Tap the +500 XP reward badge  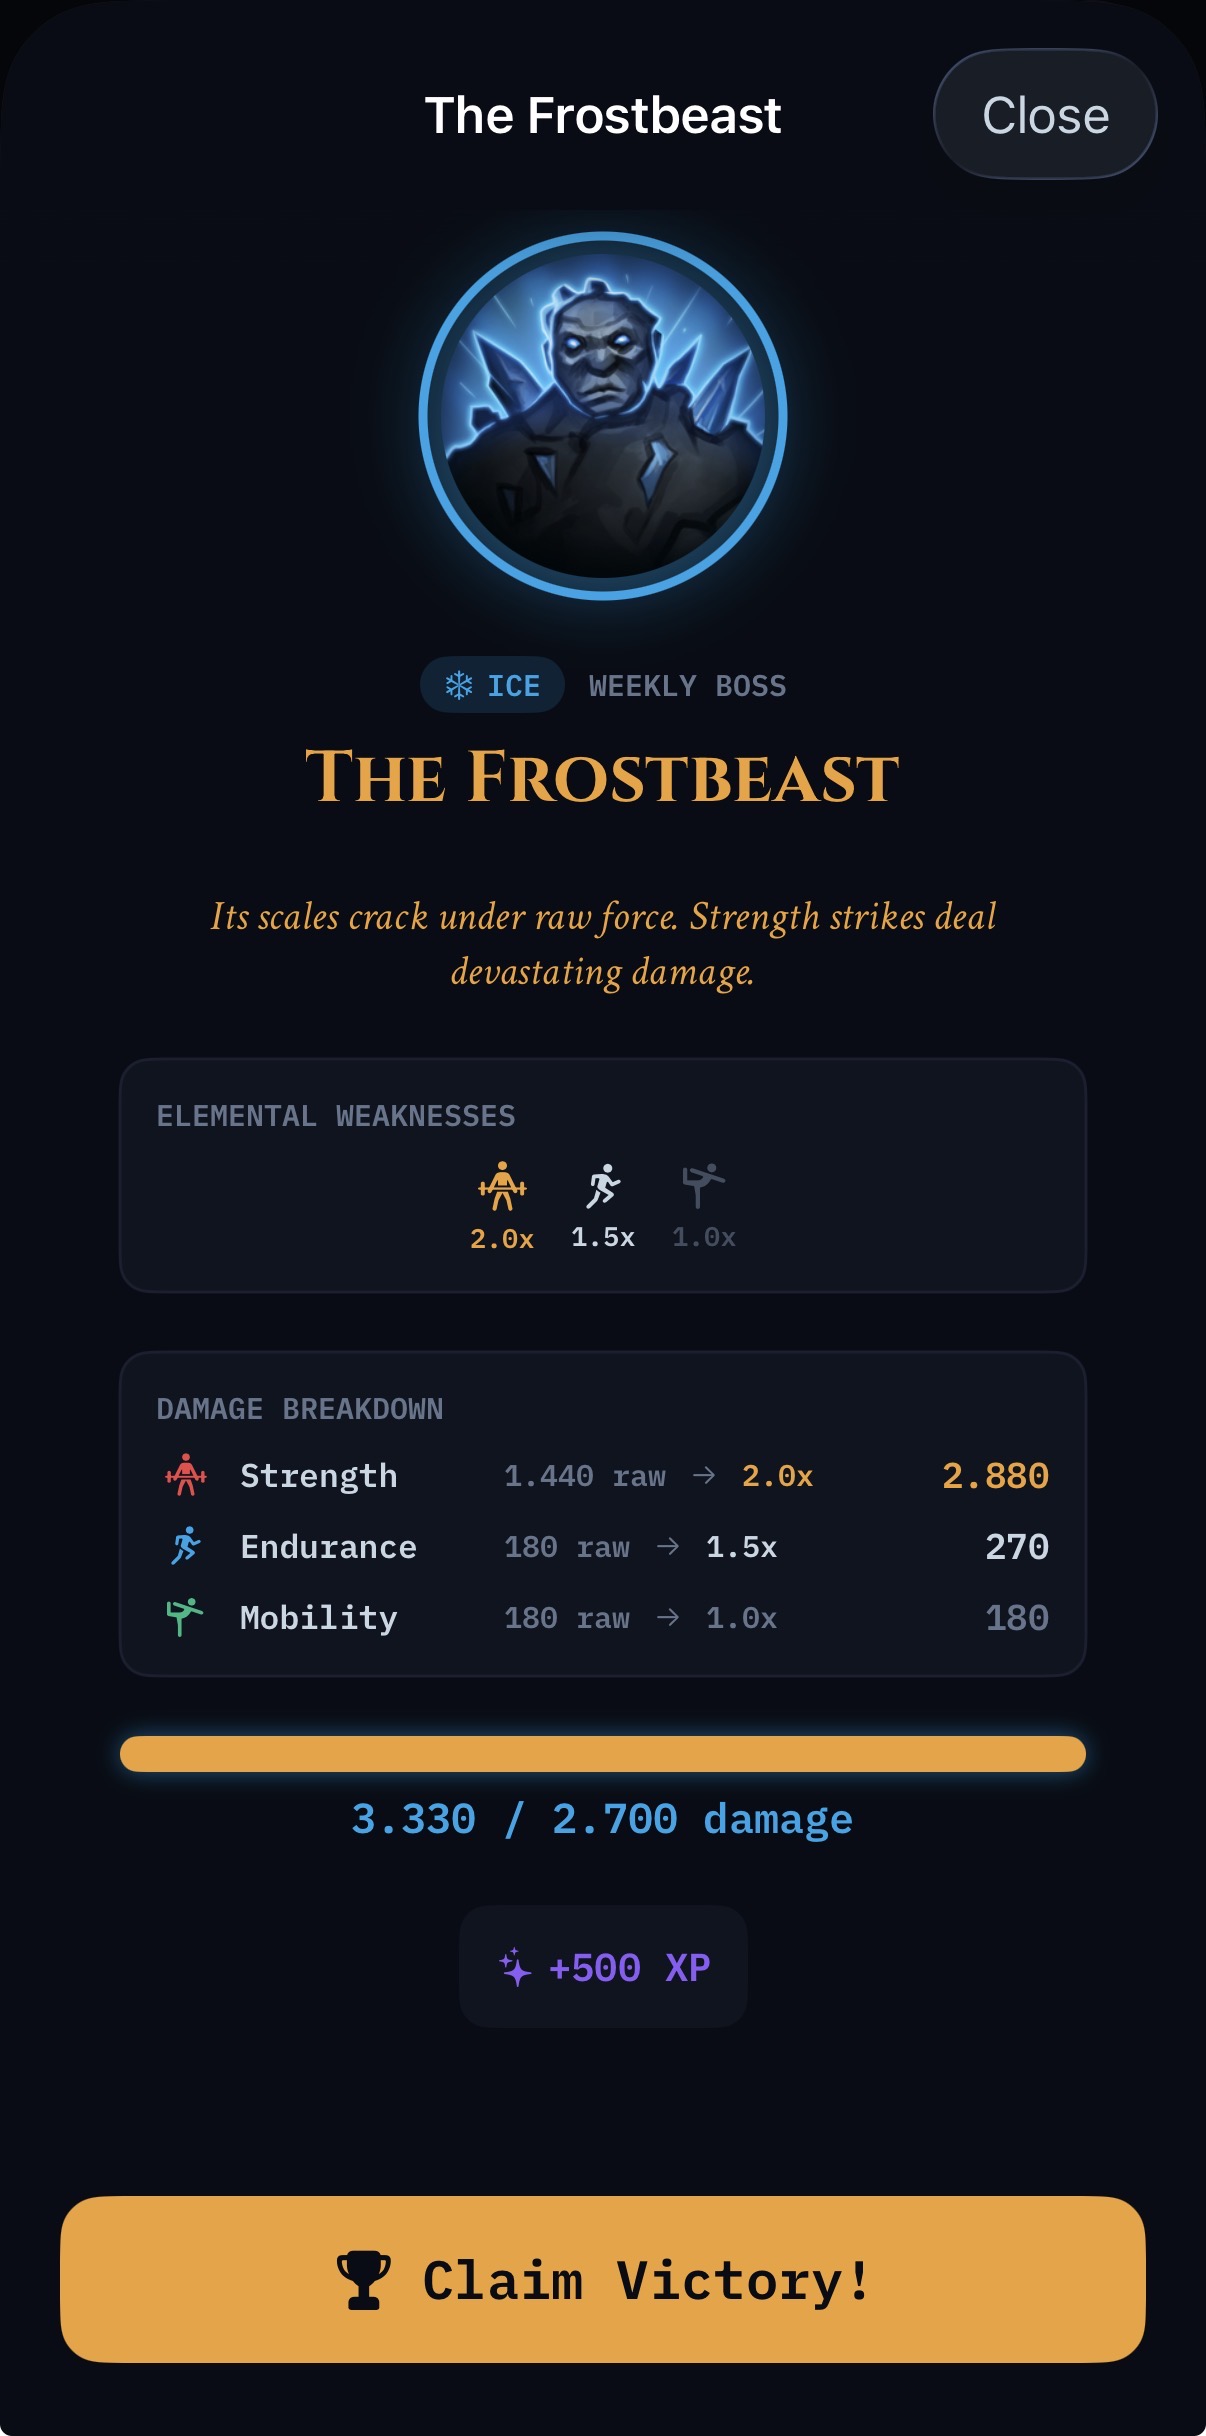point(603,1967)
